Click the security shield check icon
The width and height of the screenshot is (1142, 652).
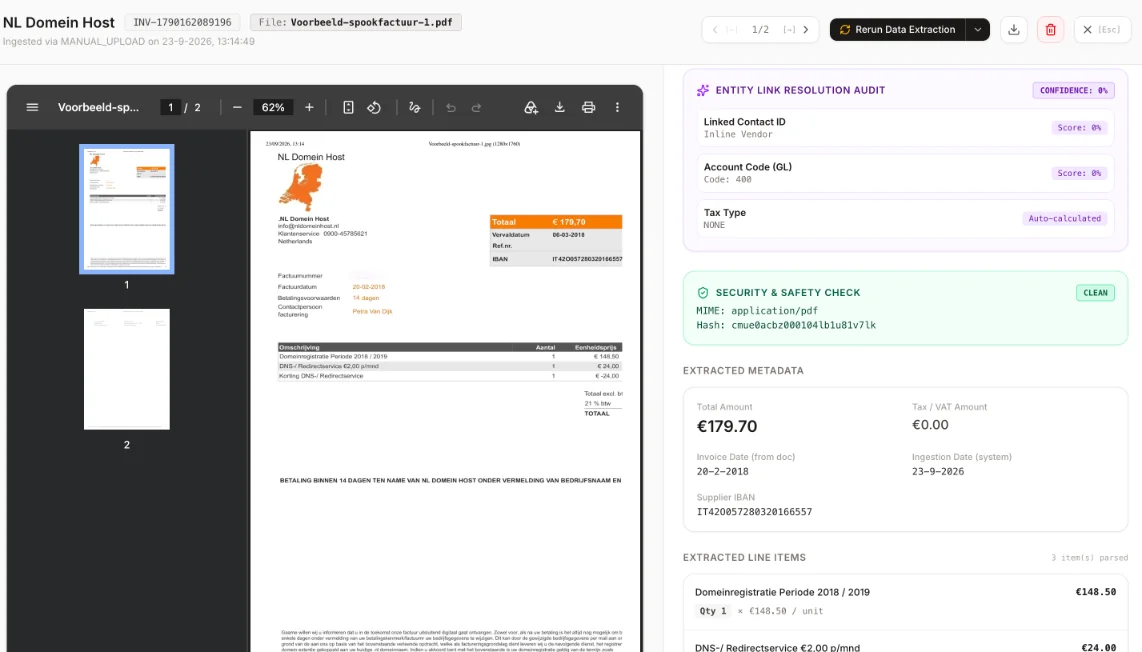pos(703,293)
